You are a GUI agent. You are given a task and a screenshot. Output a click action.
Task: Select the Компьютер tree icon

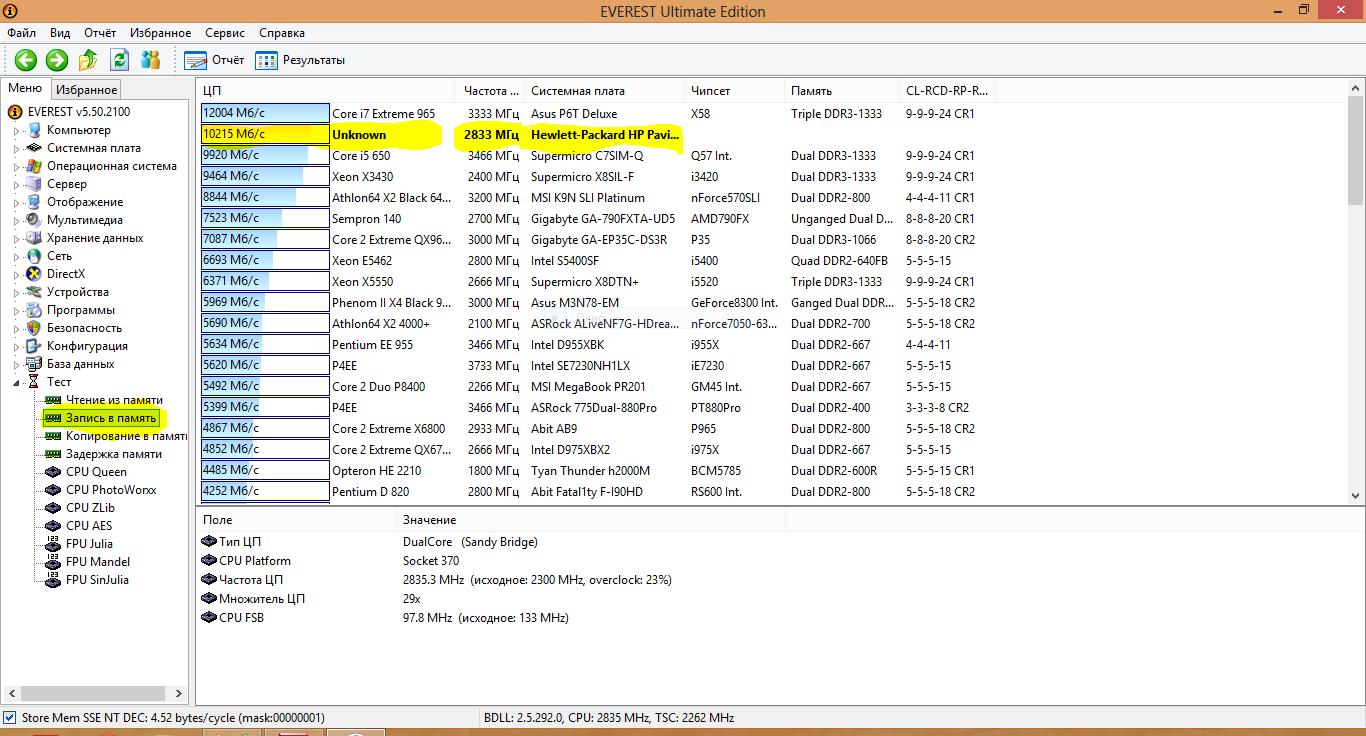35,130
